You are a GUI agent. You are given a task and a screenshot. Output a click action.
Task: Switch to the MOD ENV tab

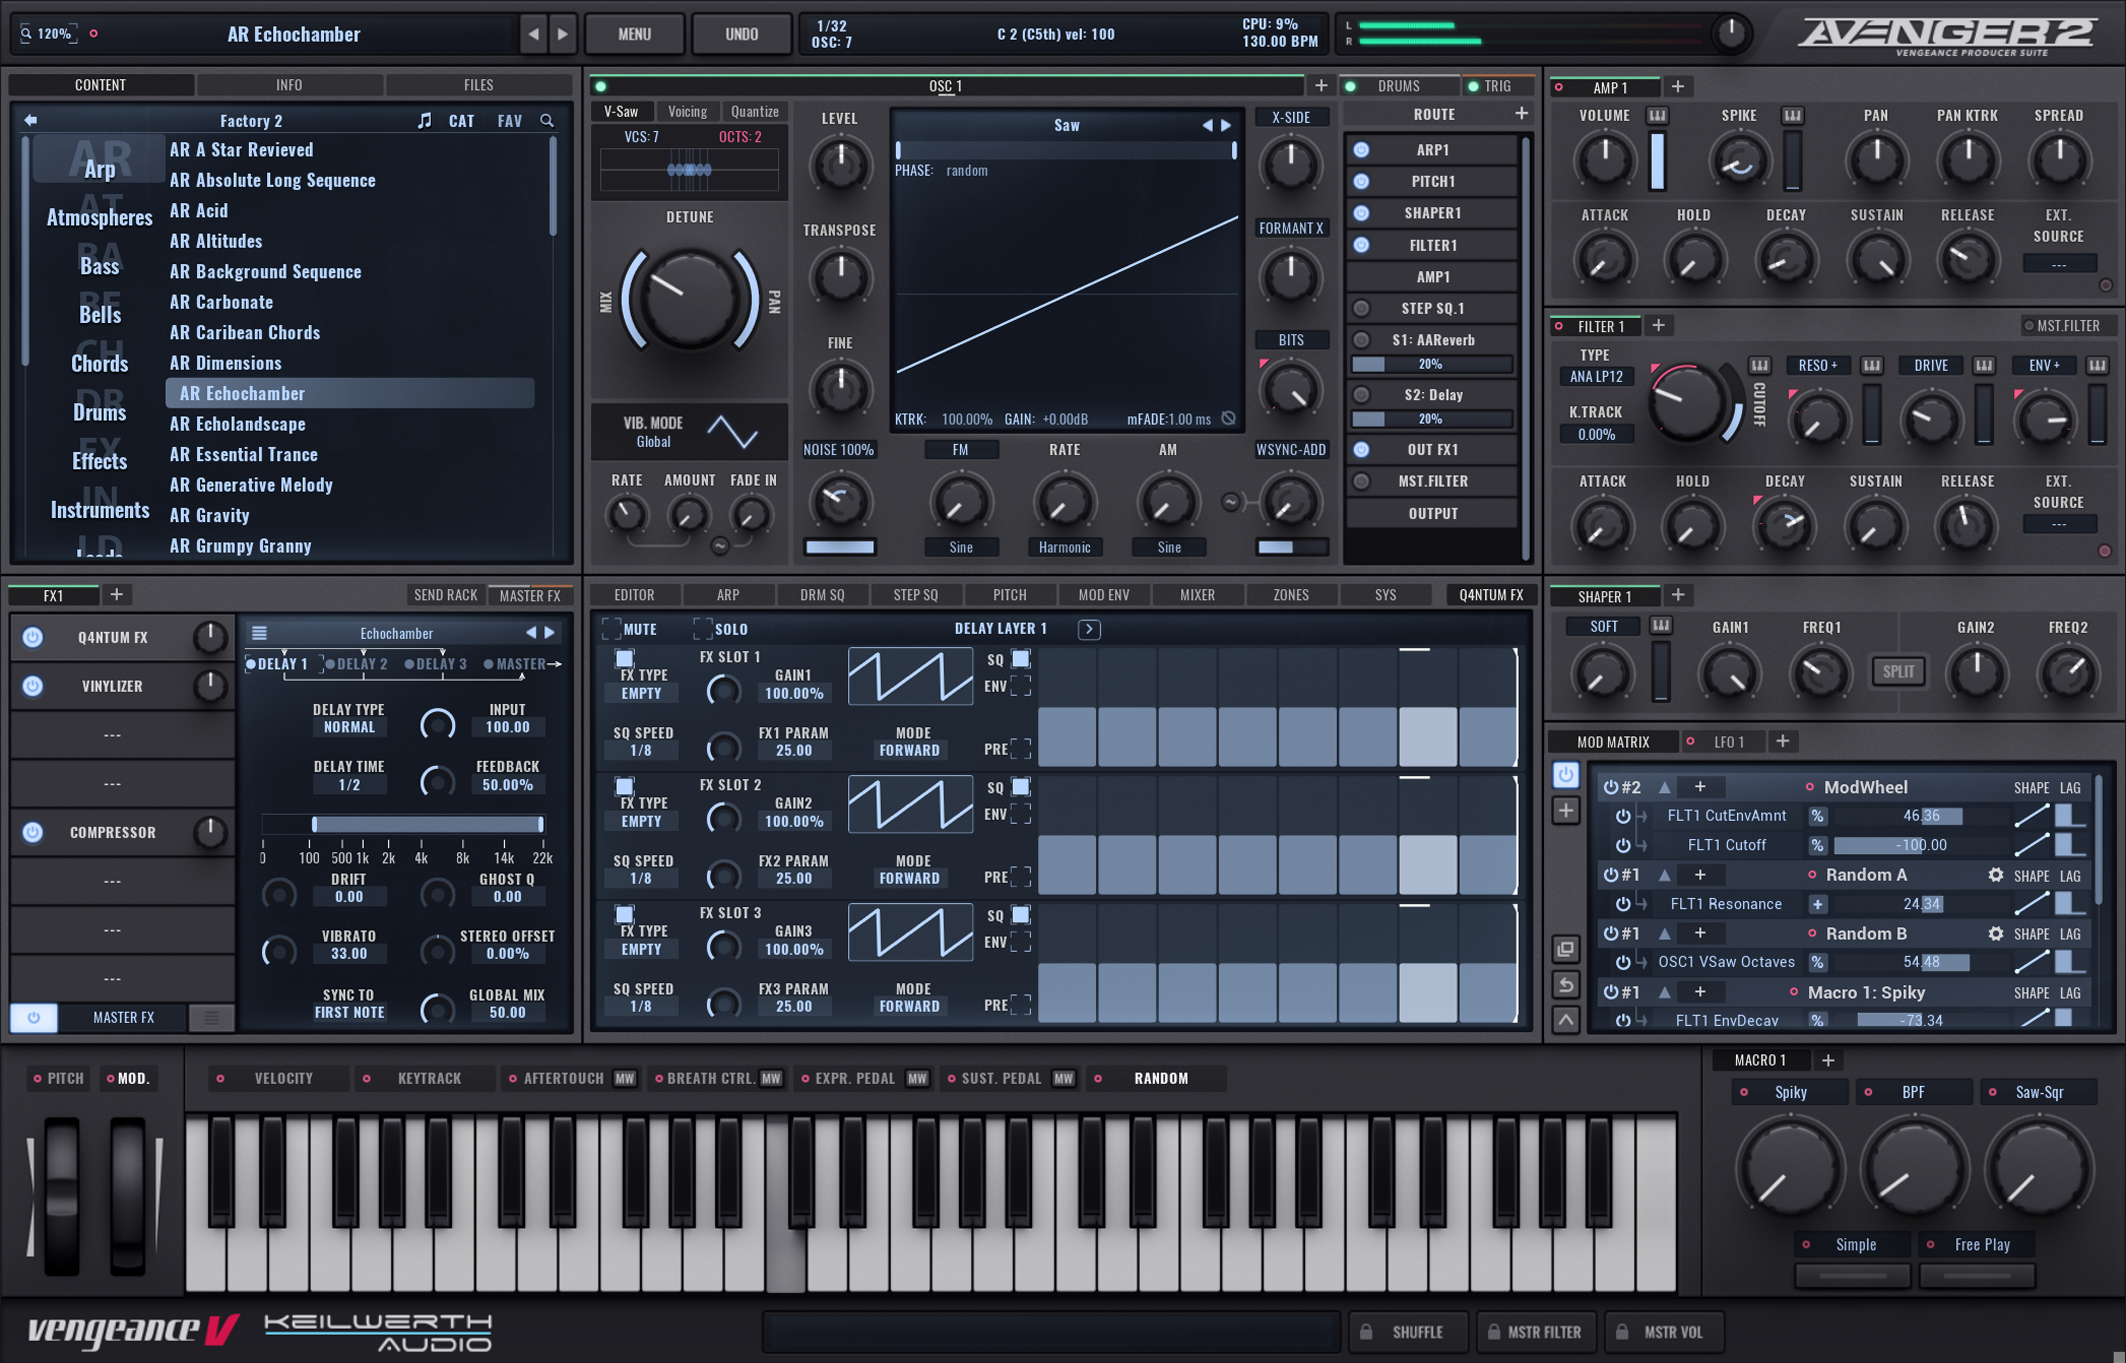click(x=1103, y=595)
